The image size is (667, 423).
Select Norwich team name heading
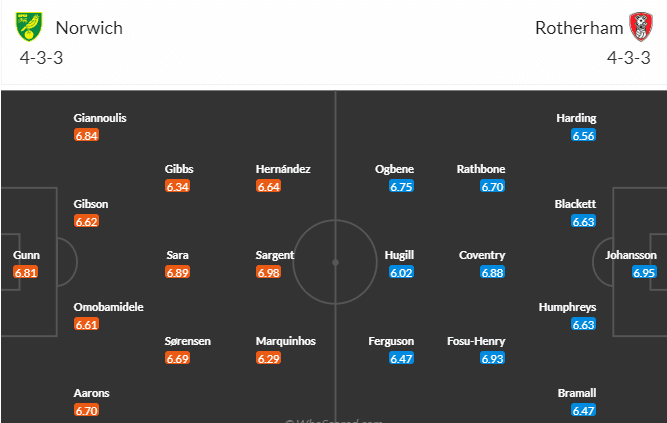(89, 28)
